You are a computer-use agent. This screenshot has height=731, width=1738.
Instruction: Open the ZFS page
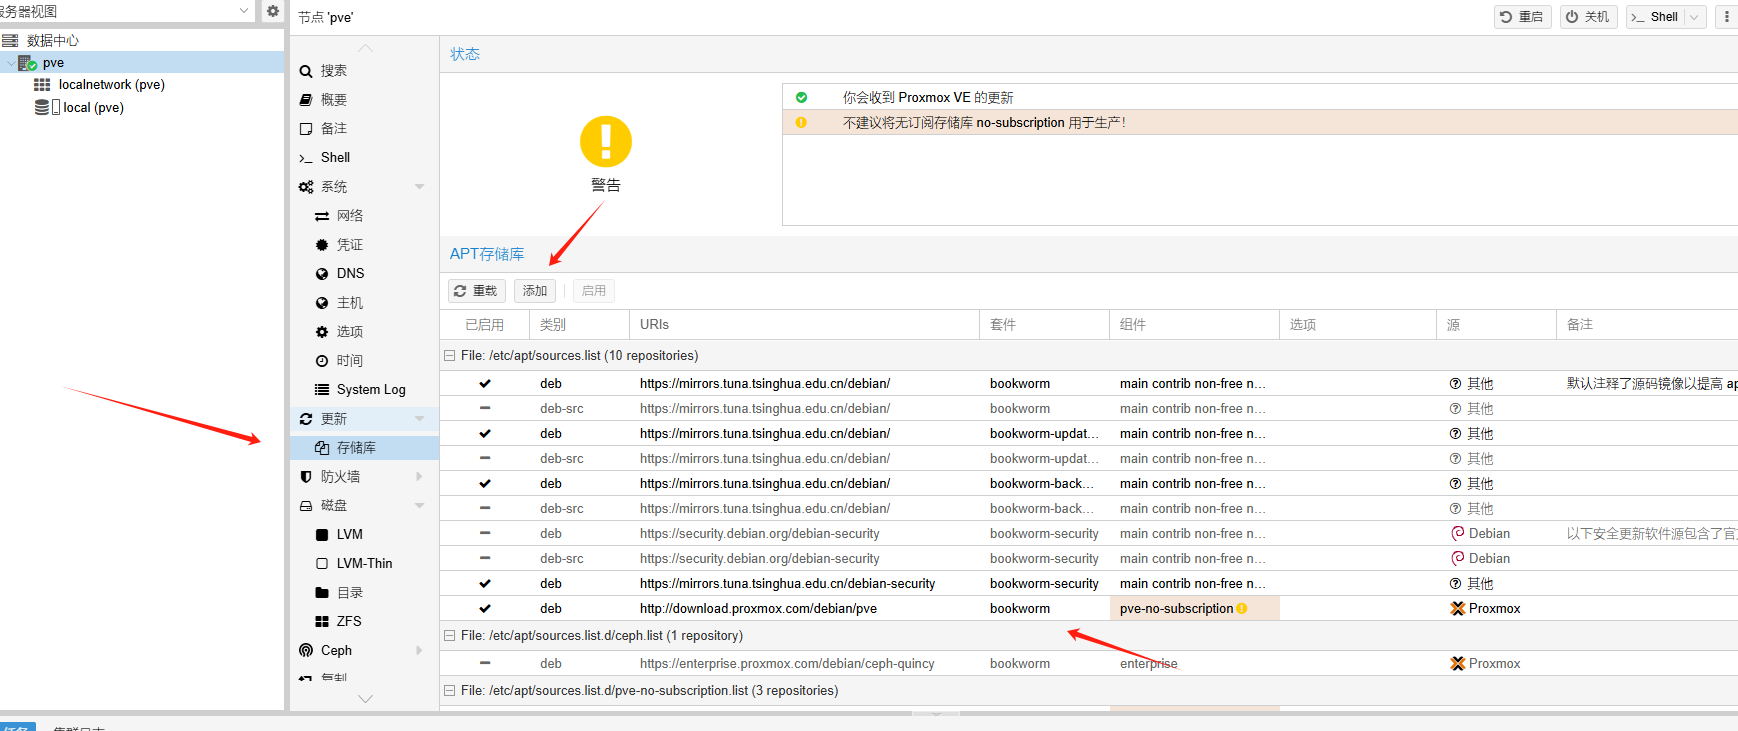click(x=348, y=622)
